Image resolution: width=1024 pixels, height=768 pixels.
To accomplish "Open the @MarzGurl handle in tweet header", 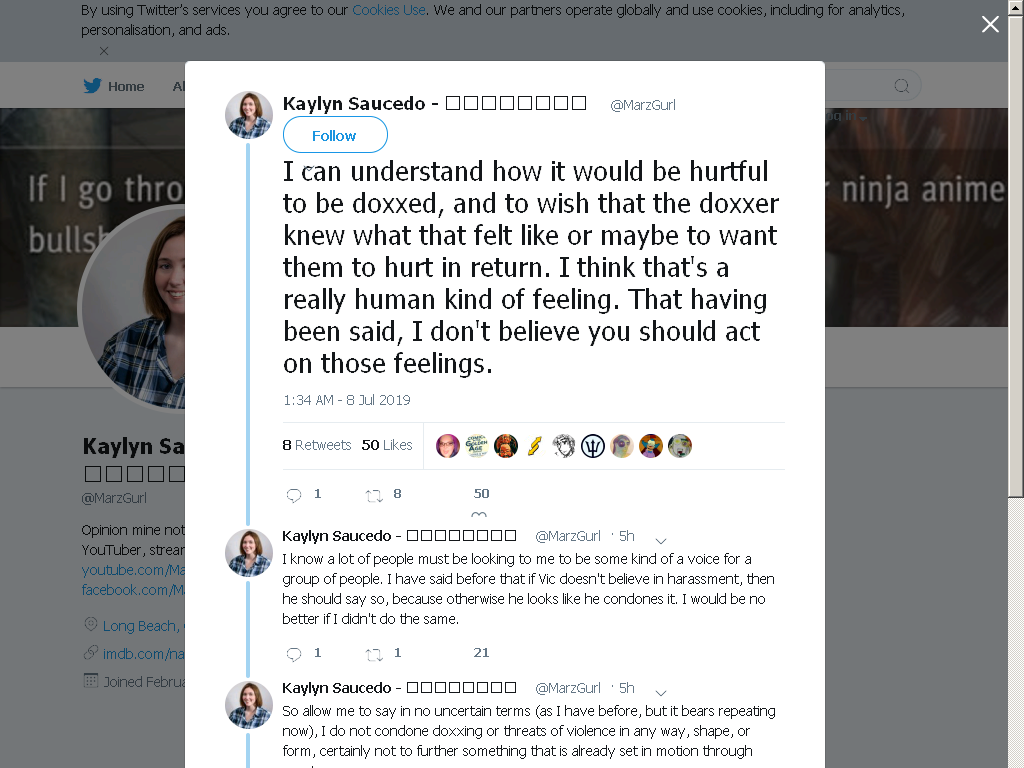I will 643,104.
